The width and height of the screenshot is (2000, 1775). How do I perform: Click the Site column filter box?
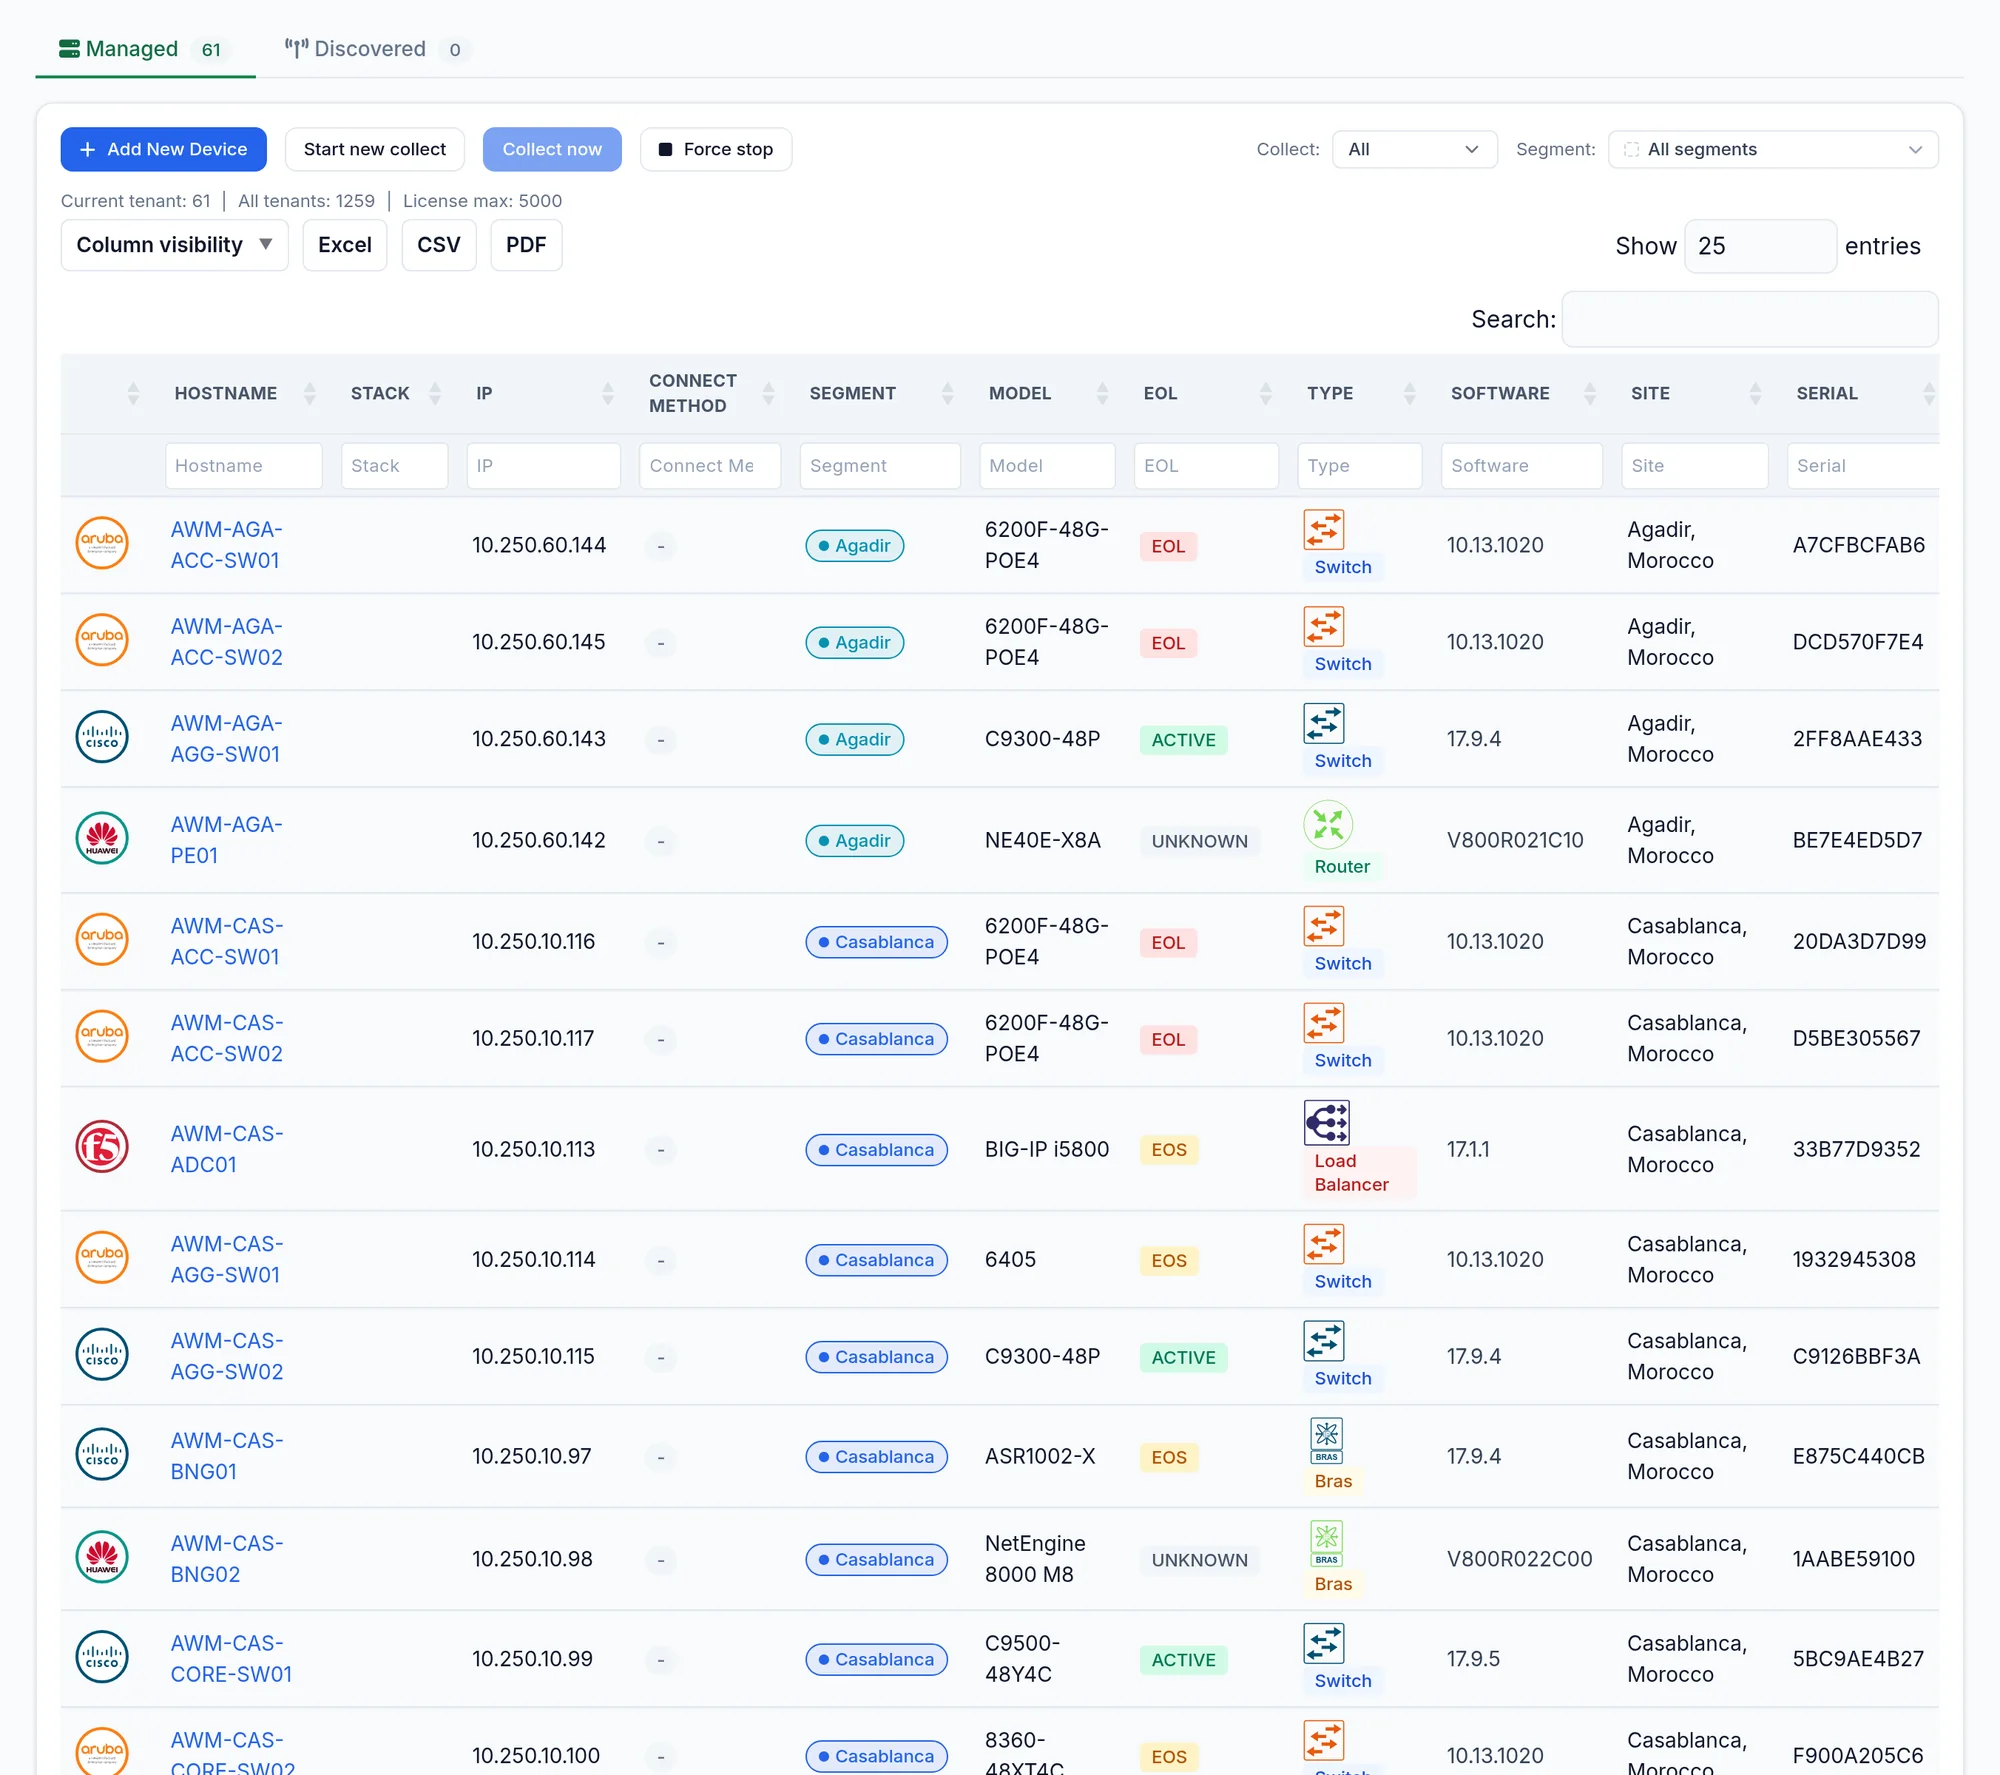click(x=1695, y=466)
